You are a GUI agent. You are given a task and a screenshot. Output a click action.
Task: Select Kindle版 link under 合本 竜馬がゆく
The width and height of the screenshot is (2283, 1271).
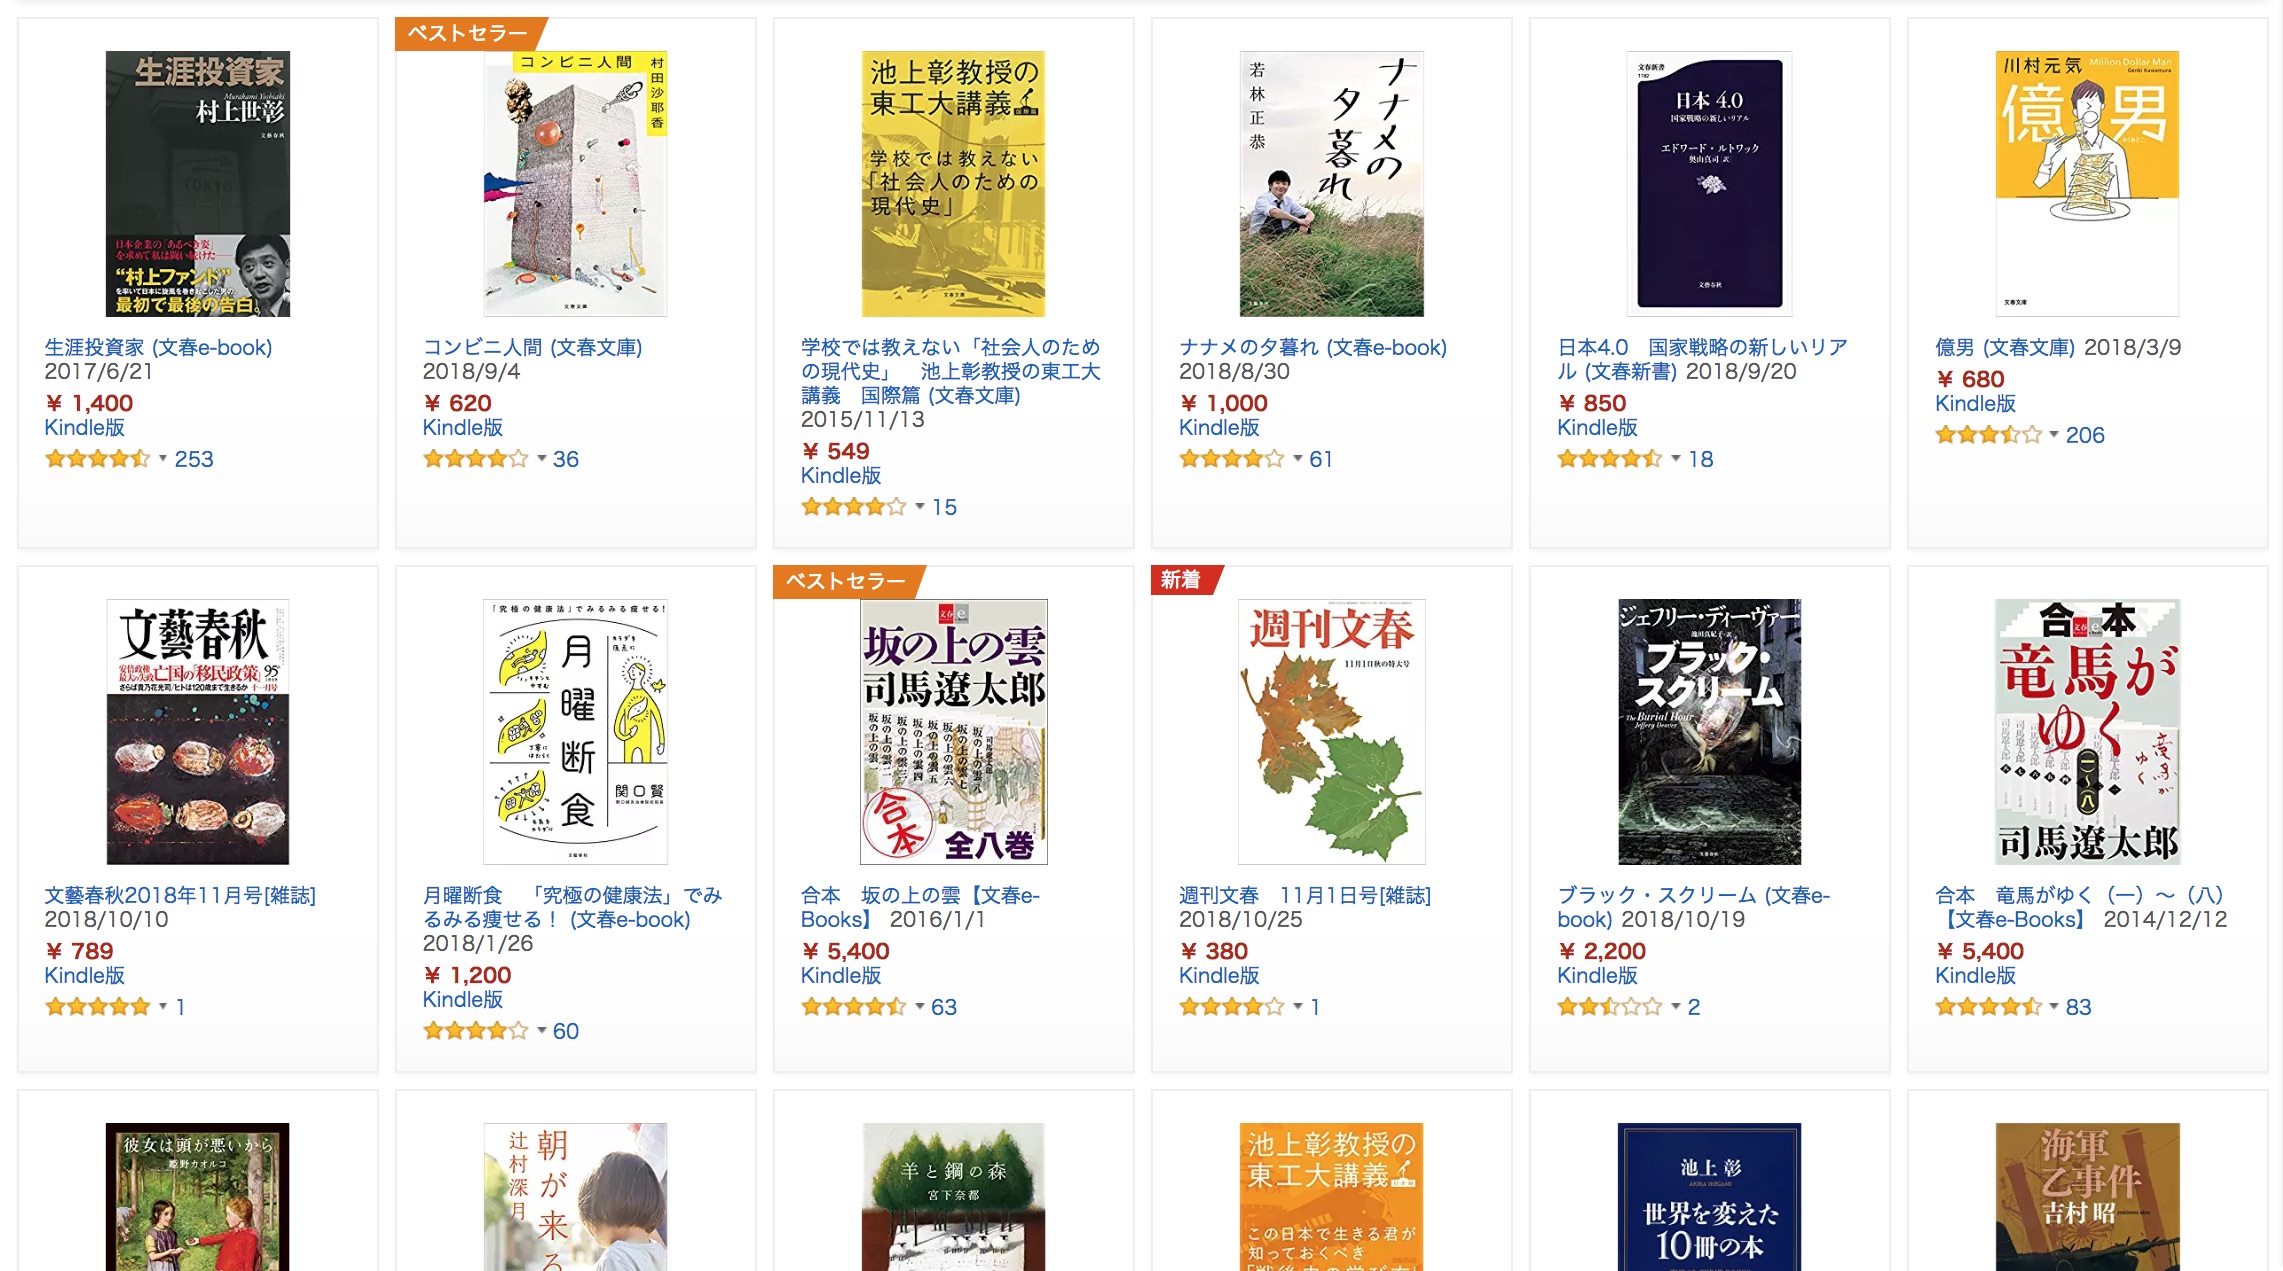pos(1975,975)
